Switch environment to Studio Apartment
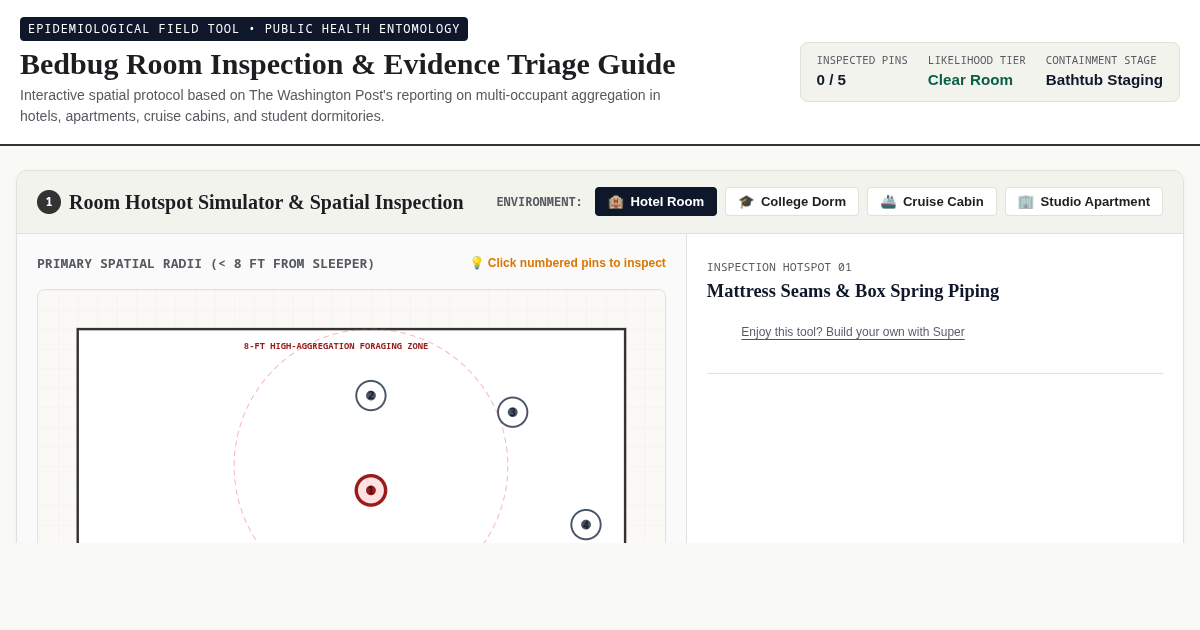1200x630 pixels. pyautogui.click(x=1084, y=201)
